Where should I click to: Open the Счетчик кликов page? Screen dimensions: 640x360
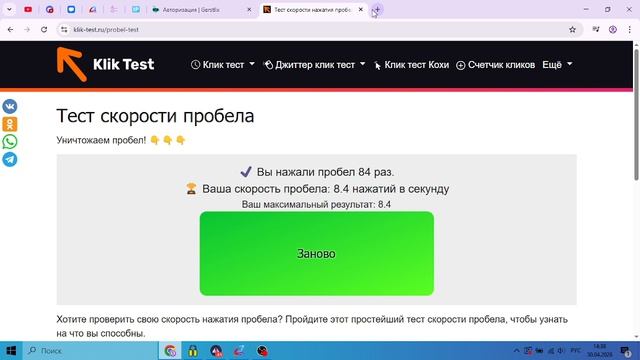(496, 64)
